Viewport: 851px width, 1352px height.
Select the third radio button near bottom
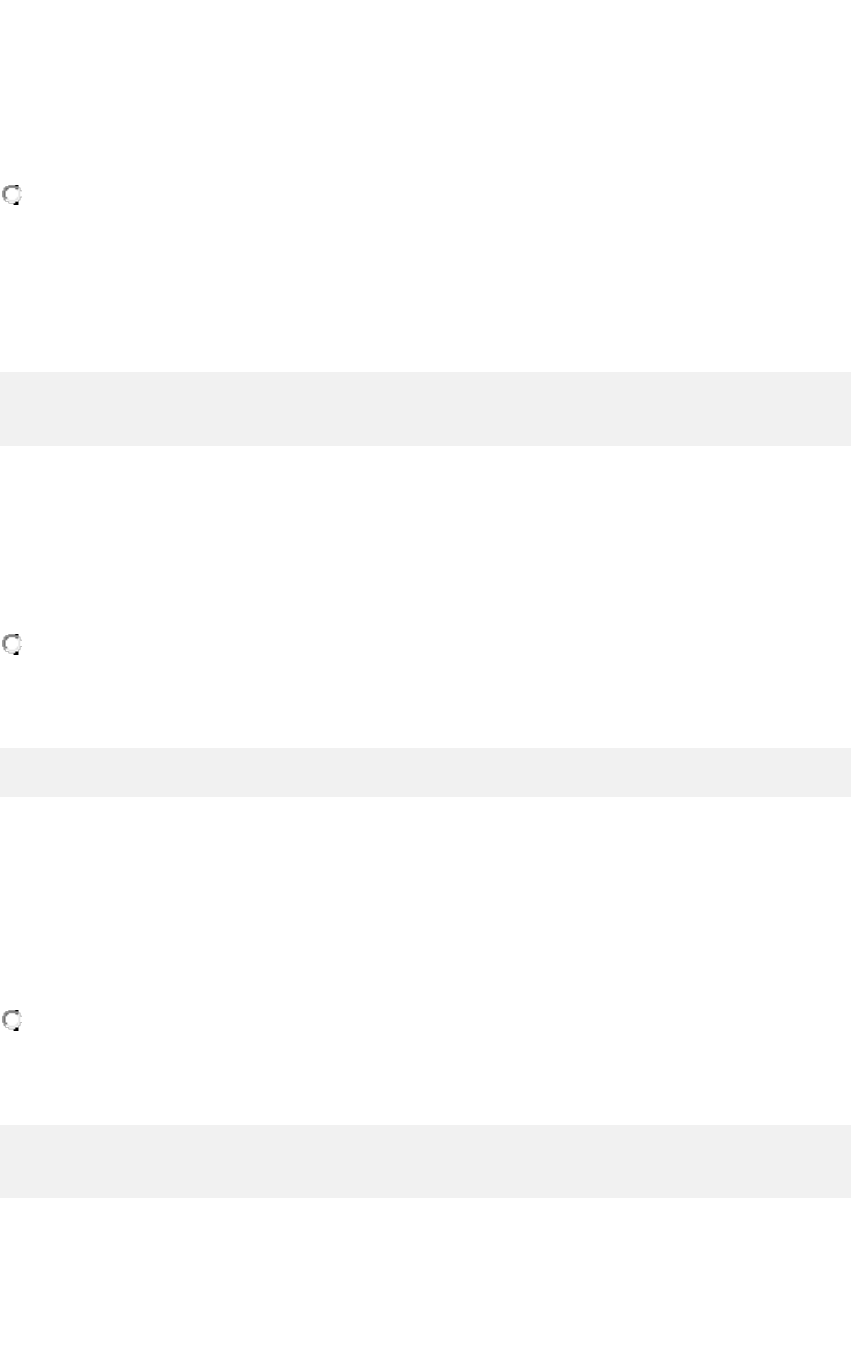pos(12,1021)
